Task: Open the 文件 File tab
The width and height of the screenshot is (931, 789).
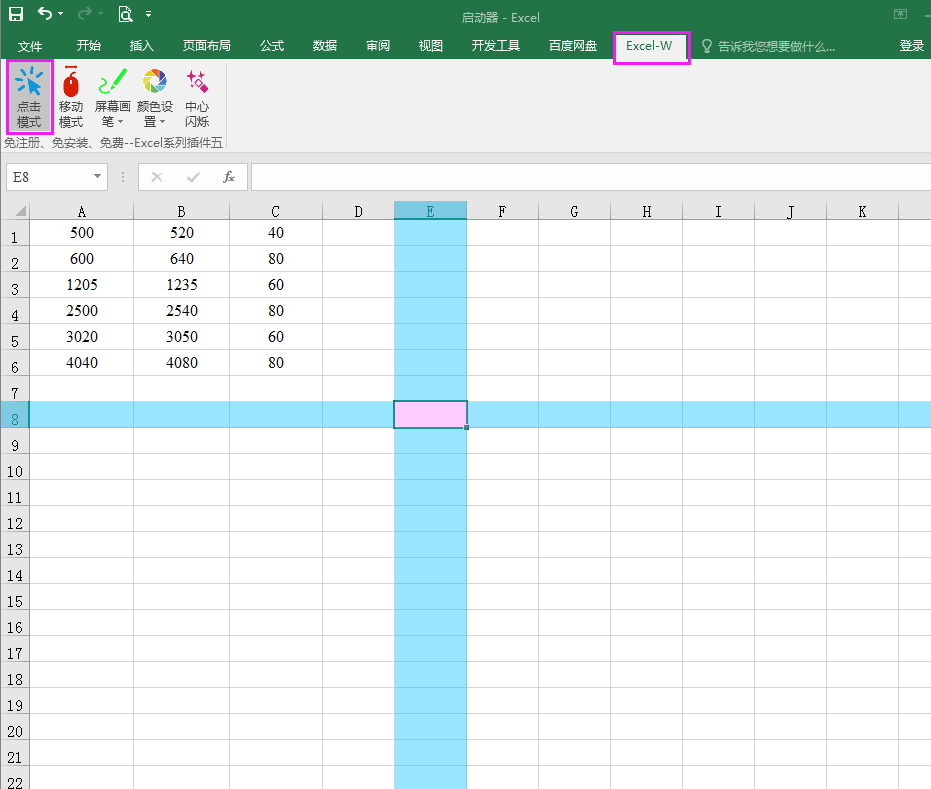Action: (30, 46)
